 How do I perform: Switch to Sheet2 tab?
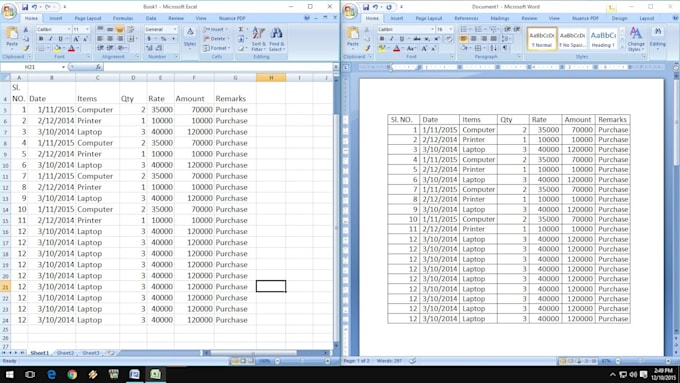pos(65,353)
